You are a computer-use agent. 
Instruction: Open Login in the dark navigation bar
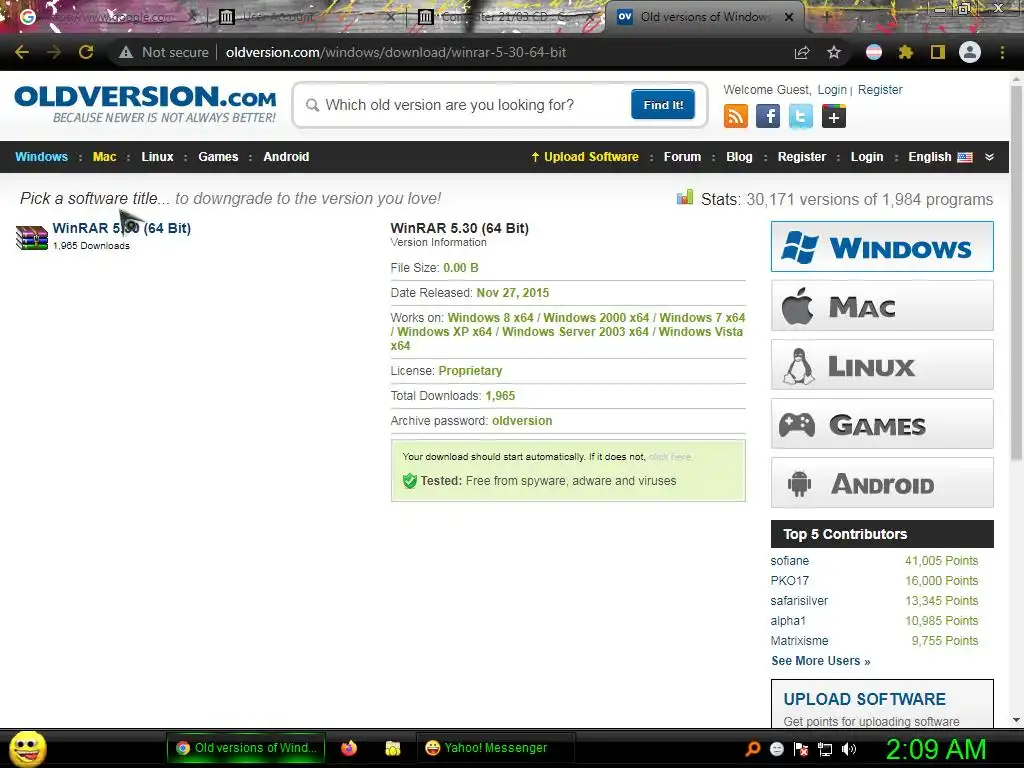click(867, 157)
